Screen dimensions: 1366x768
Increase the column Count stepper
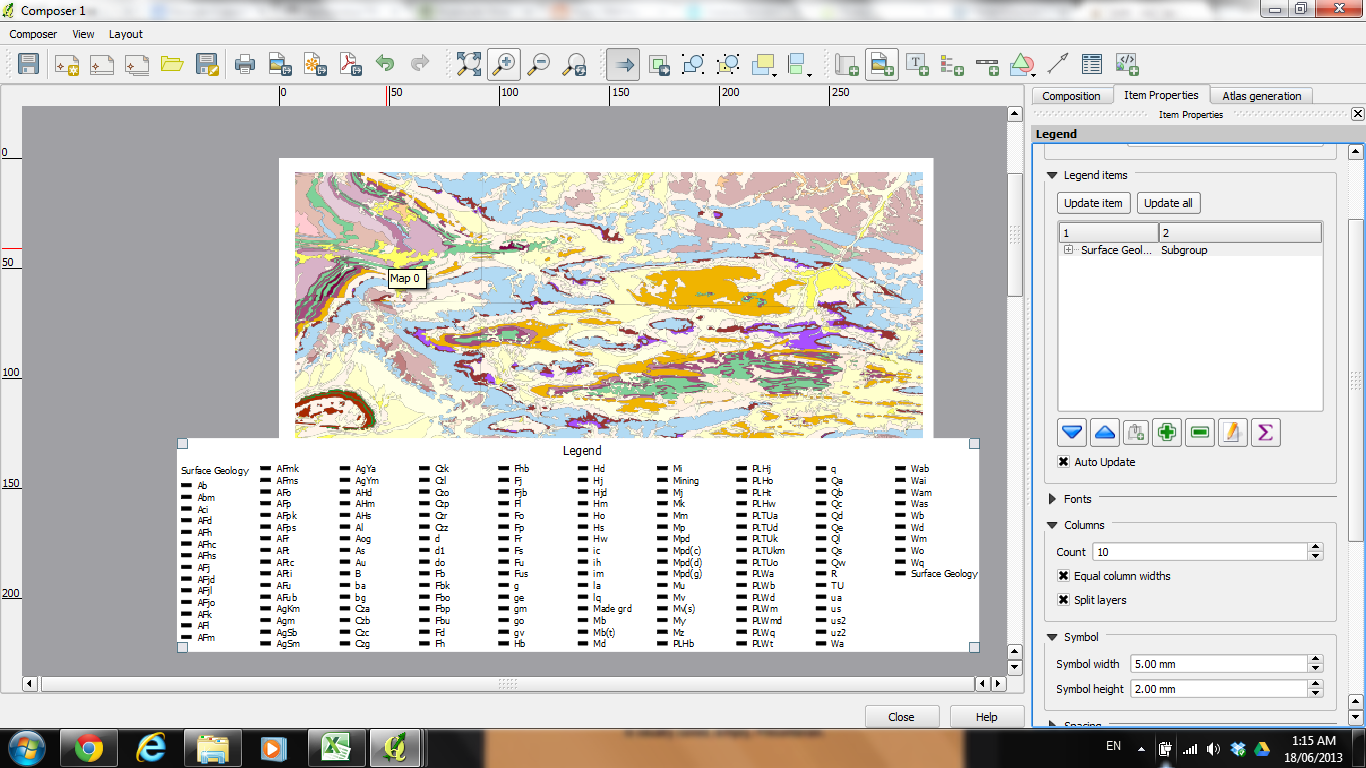pyautogui.click(x=1315, y=548)
